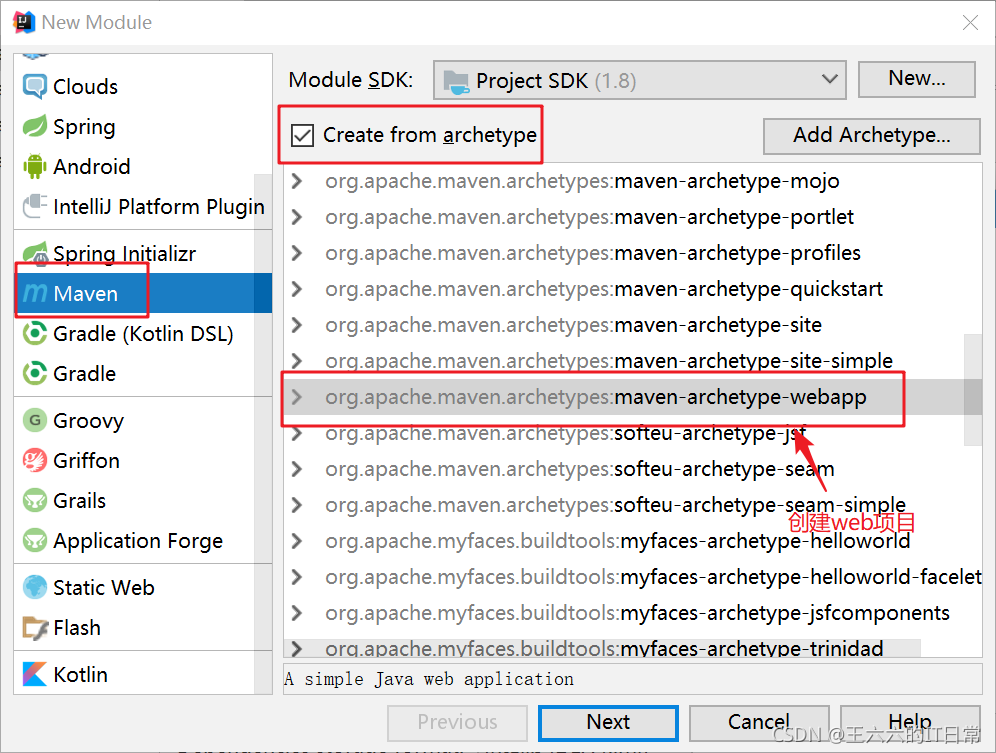Click the Next button
This screenshot has height=753, width=996.
click(608, 722)
